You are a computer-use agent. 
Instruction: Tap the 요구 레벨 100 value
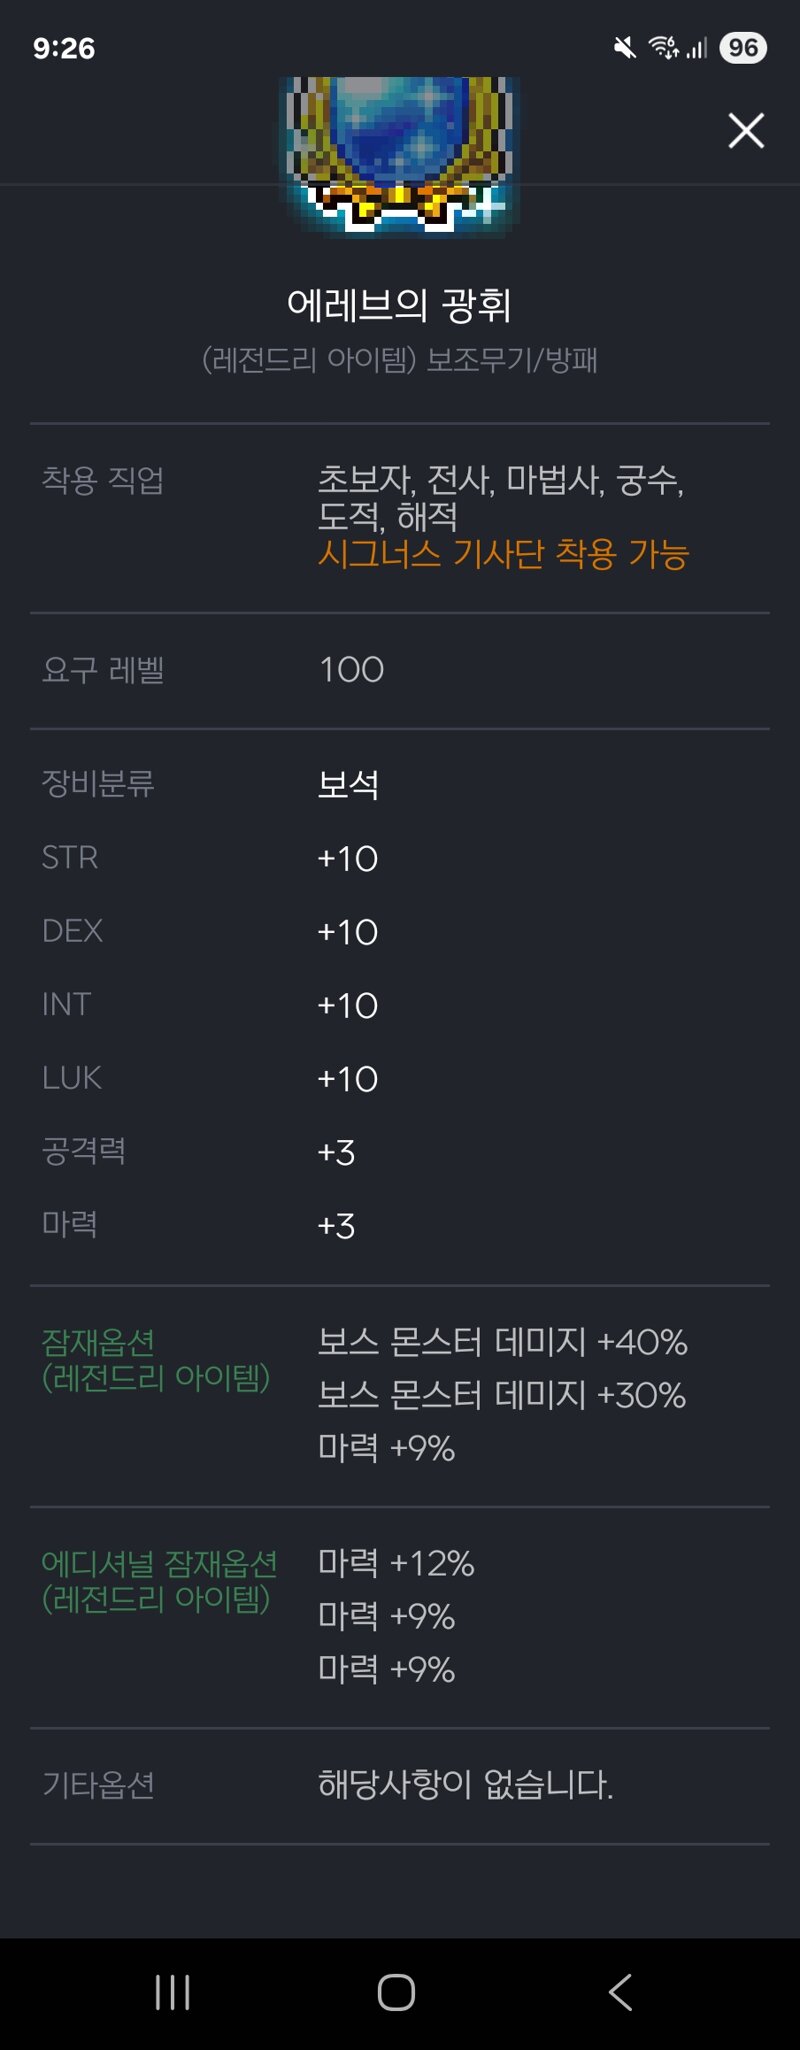click(x=351, y=670)
